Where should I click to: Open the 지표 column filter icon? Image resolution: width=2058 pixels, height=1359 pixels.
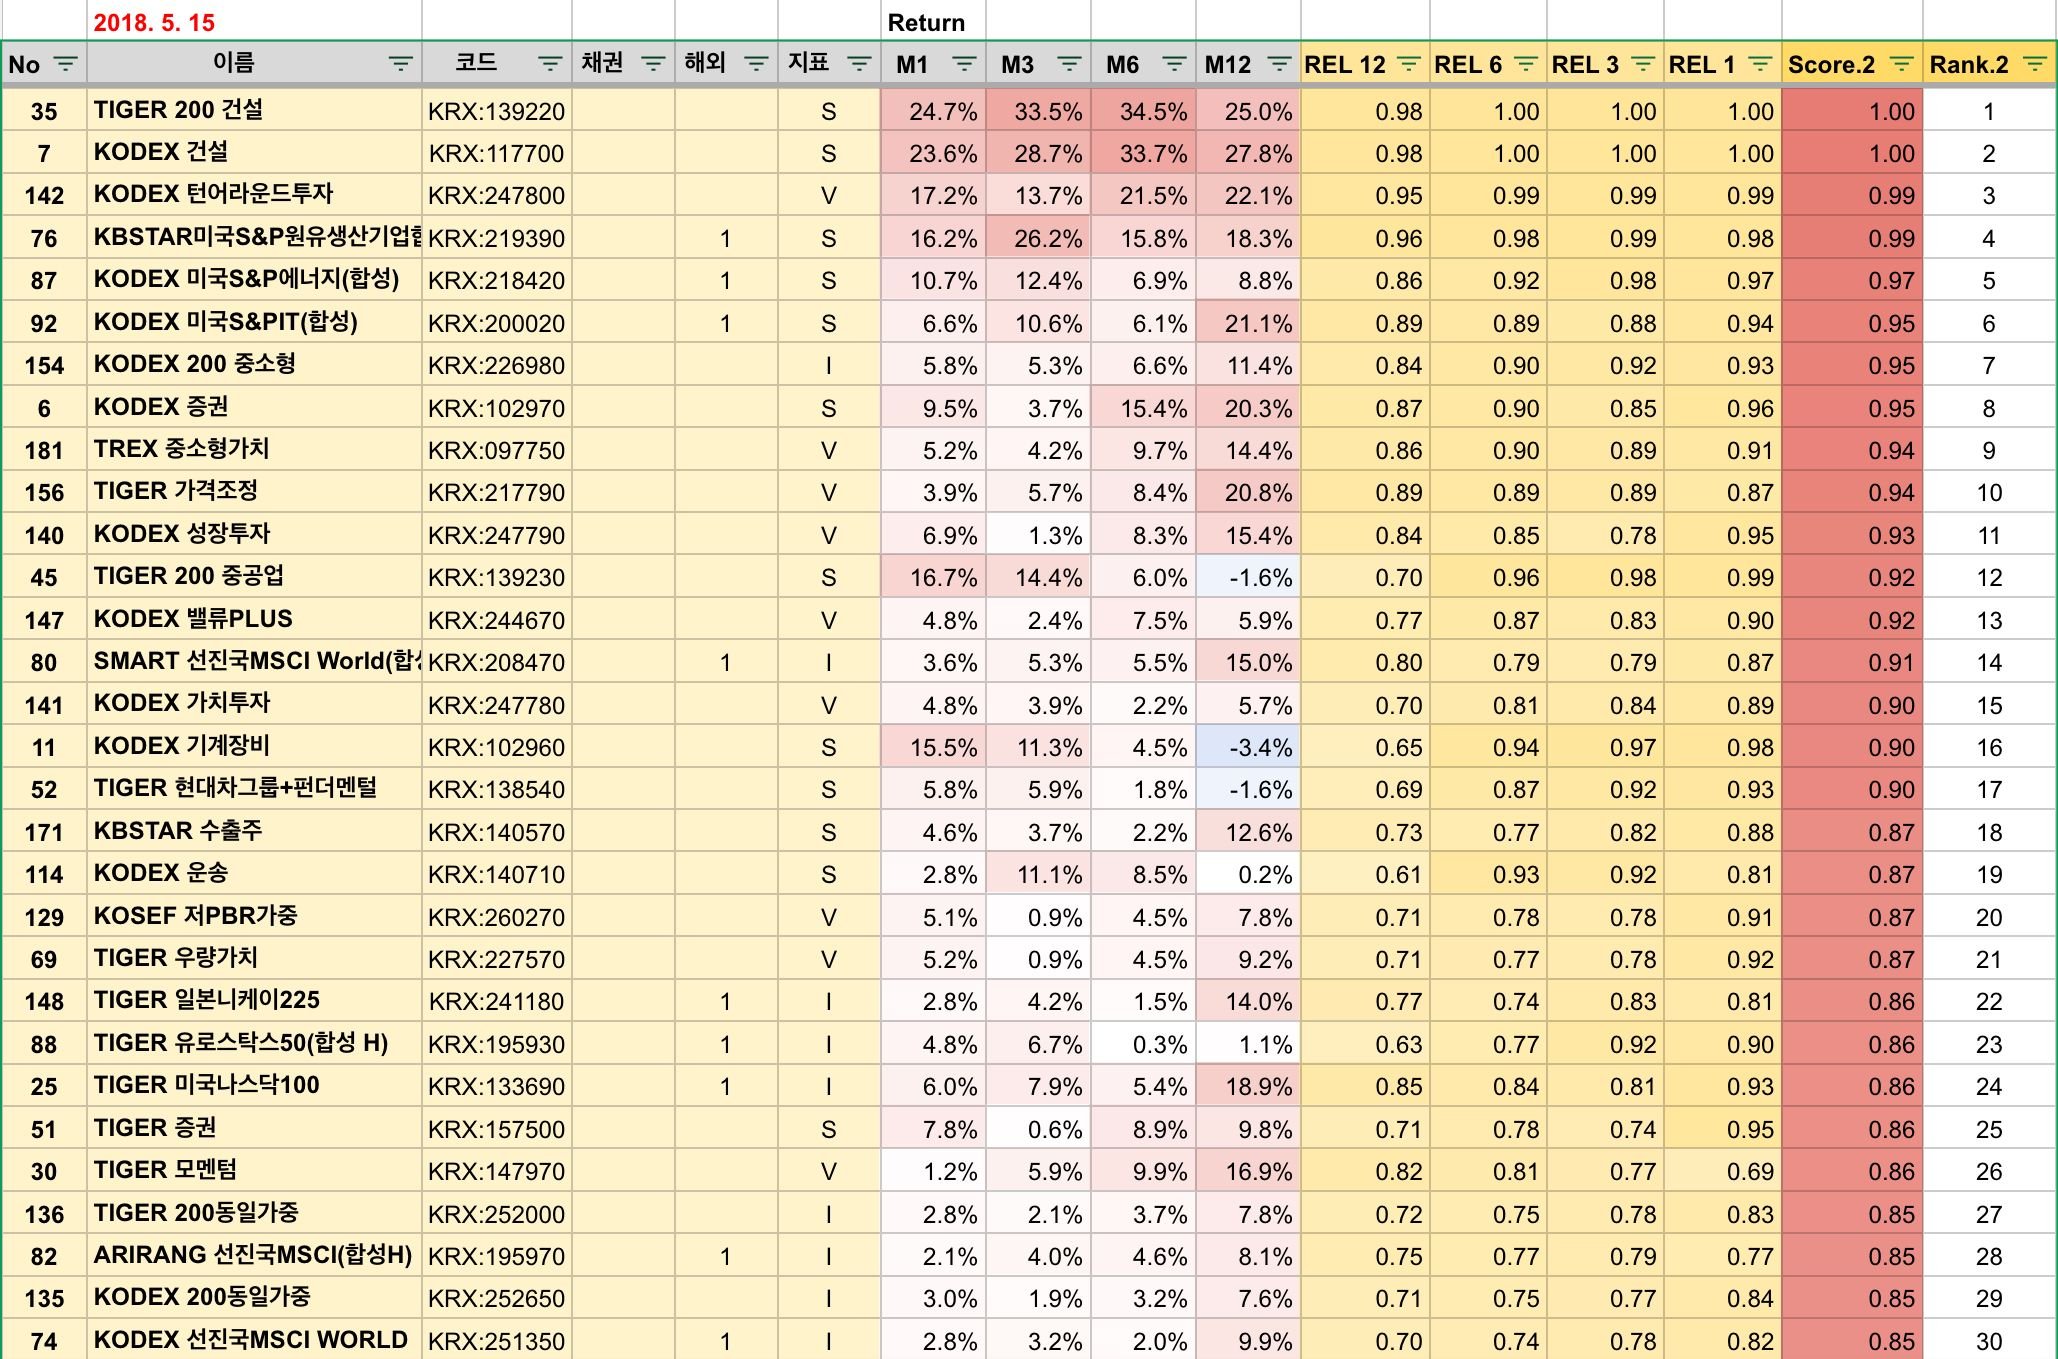click(x=859, y=64)
